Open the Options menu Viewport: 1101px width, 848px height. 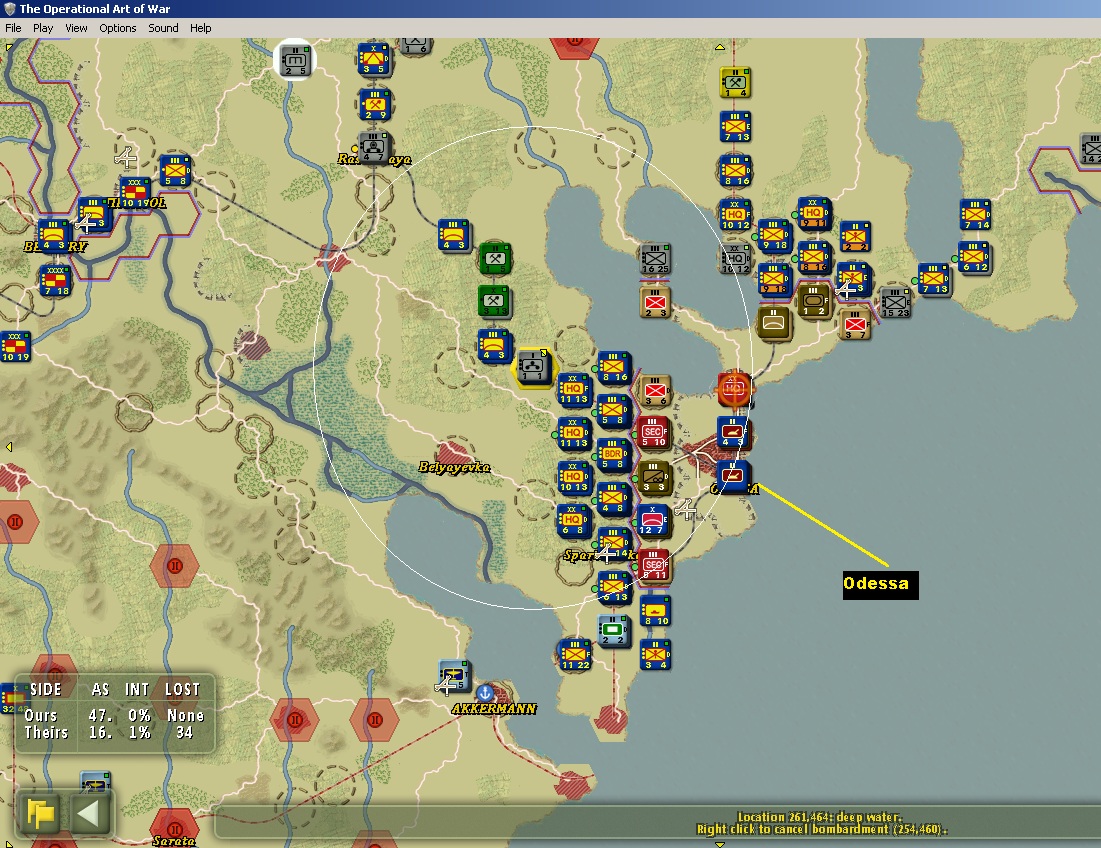click(117, 28)
